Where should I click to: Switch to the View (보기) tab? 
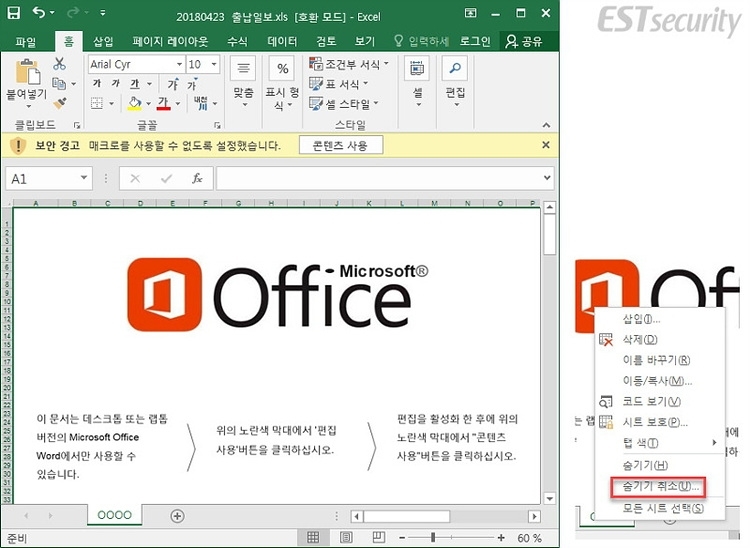click(364, 42)
